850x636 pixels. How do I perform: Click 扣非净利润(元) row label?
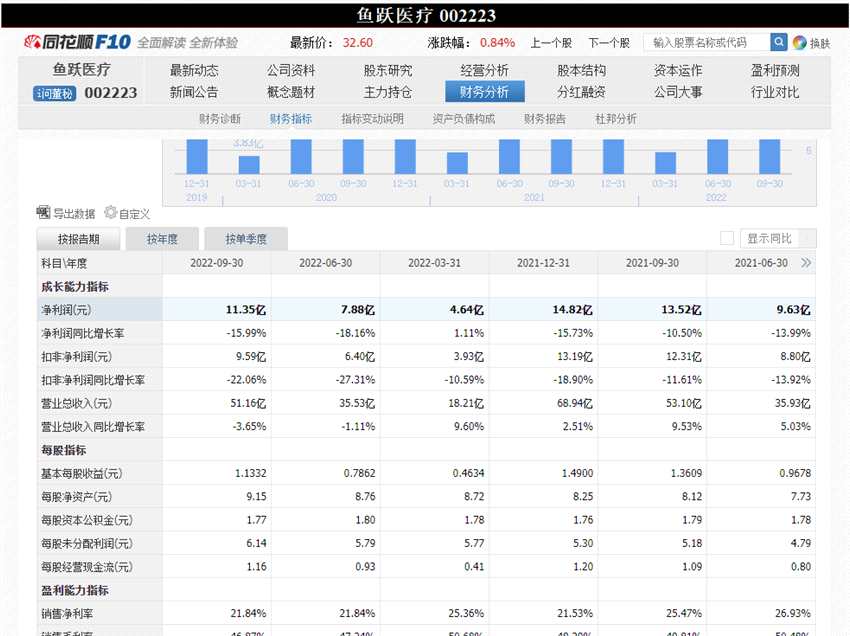click(76, 357)
